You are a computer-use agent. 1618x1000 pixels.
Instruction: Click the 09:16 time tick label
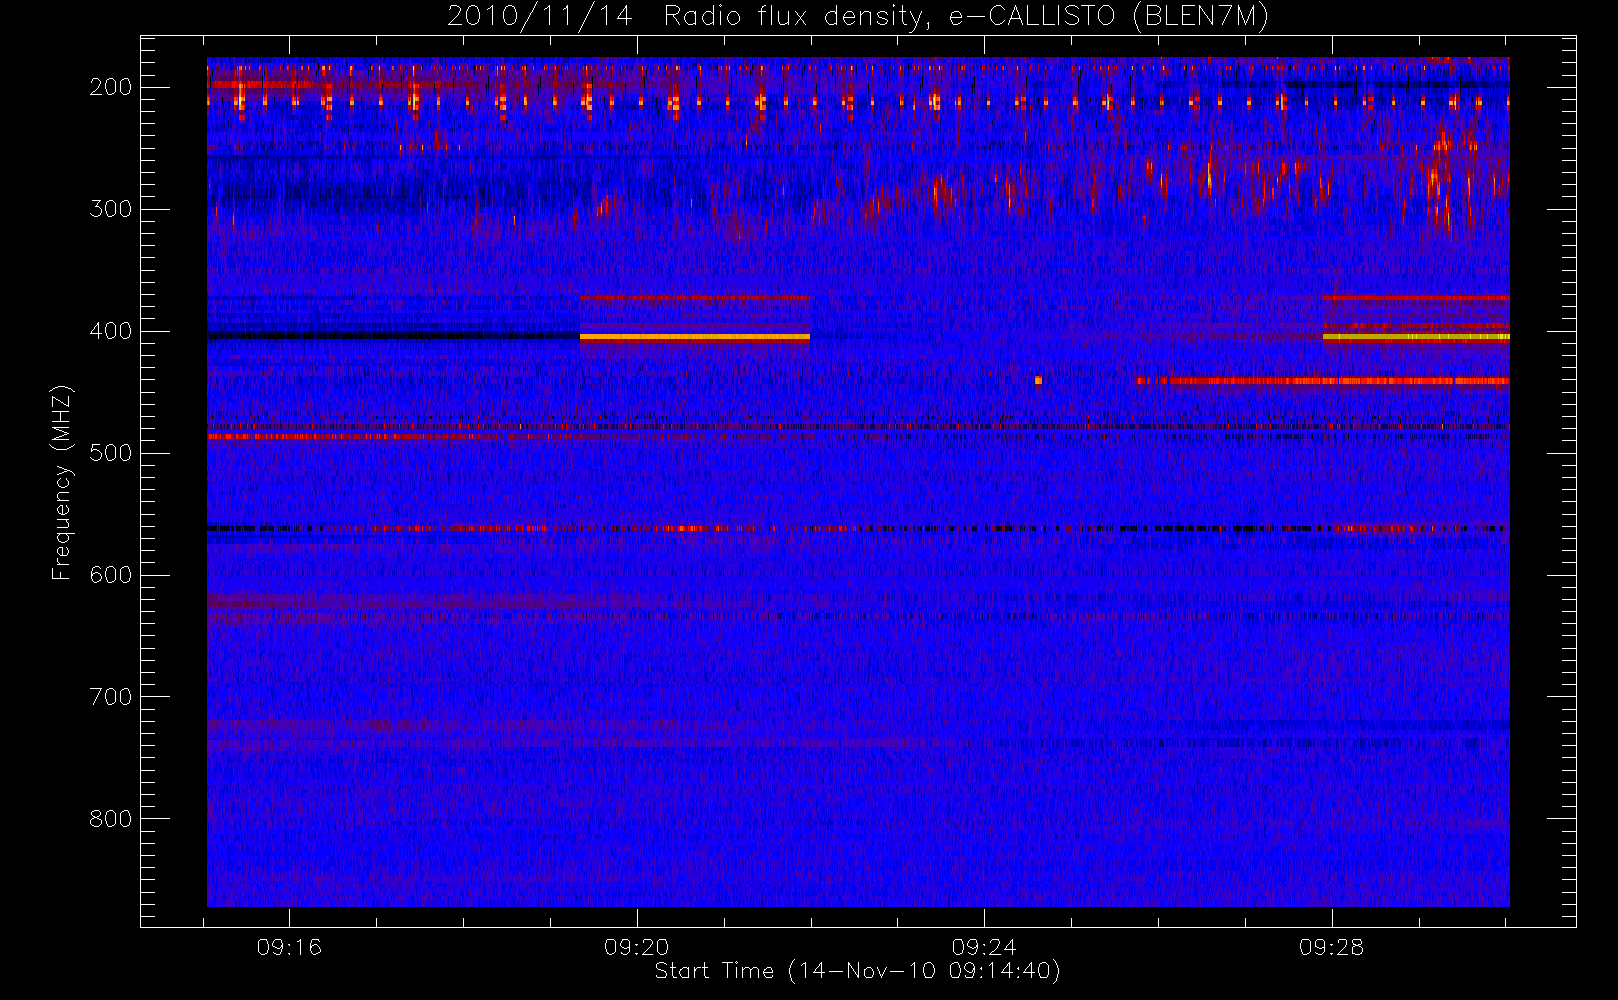[x=289, y=947]
